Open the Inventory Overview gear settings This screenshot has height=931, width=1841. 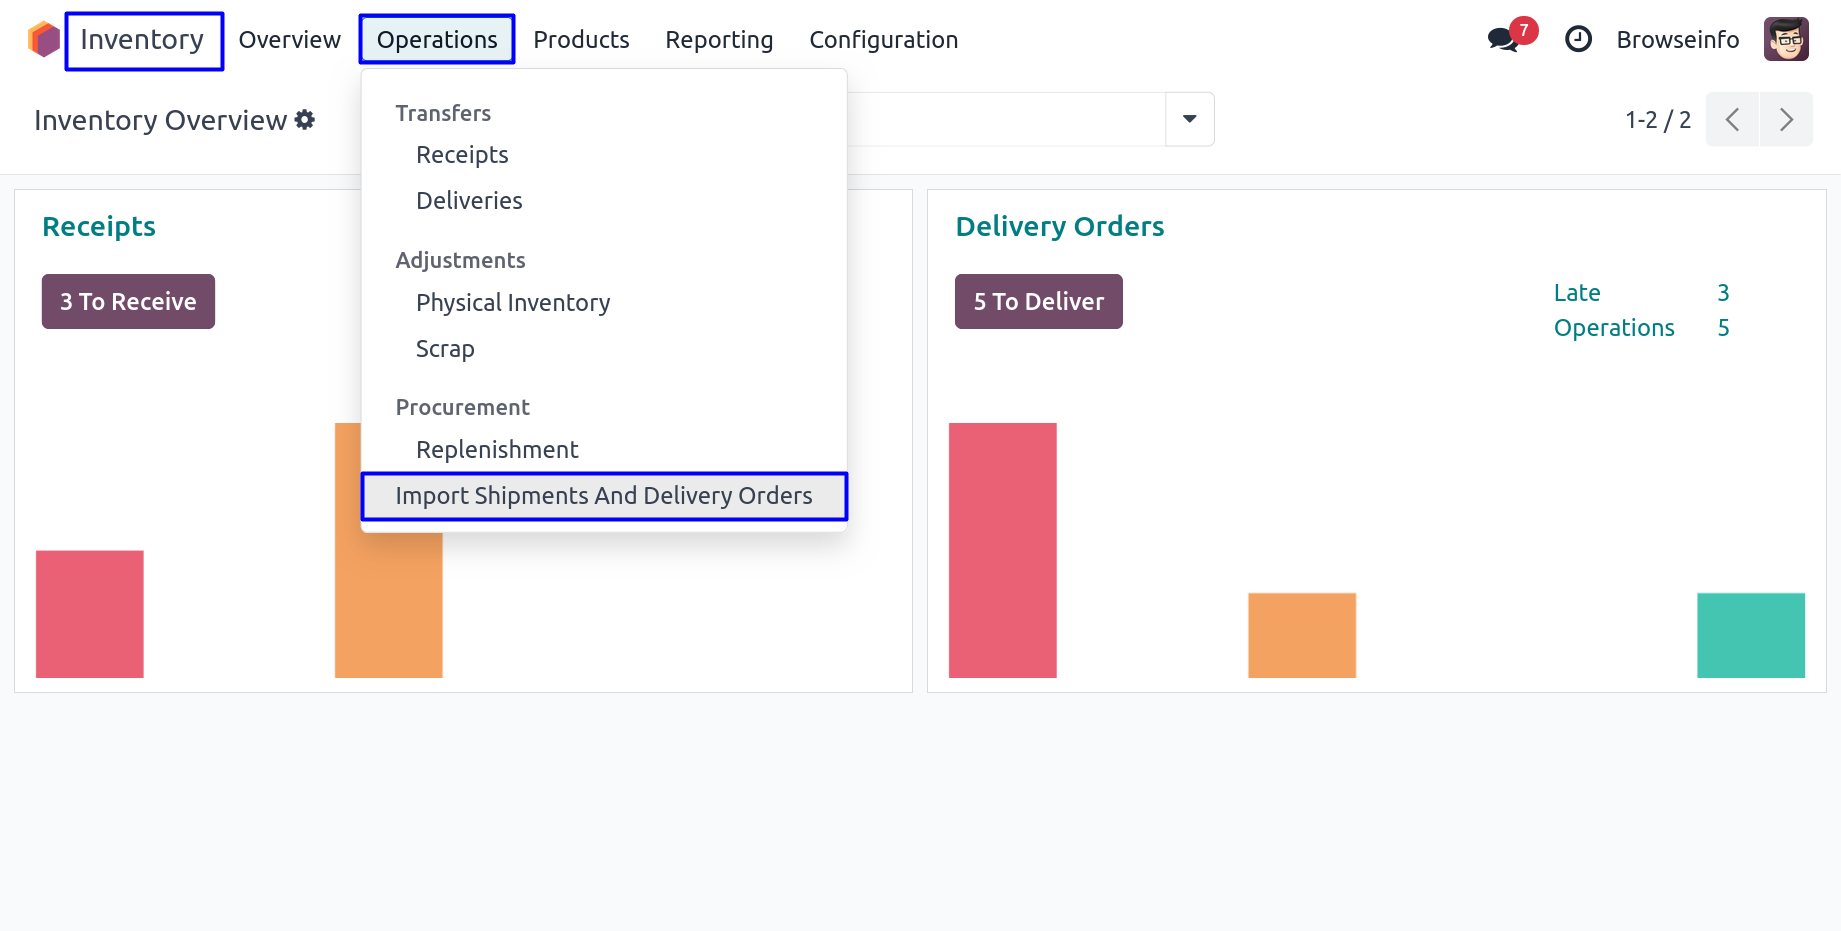[x=305, y=120]
